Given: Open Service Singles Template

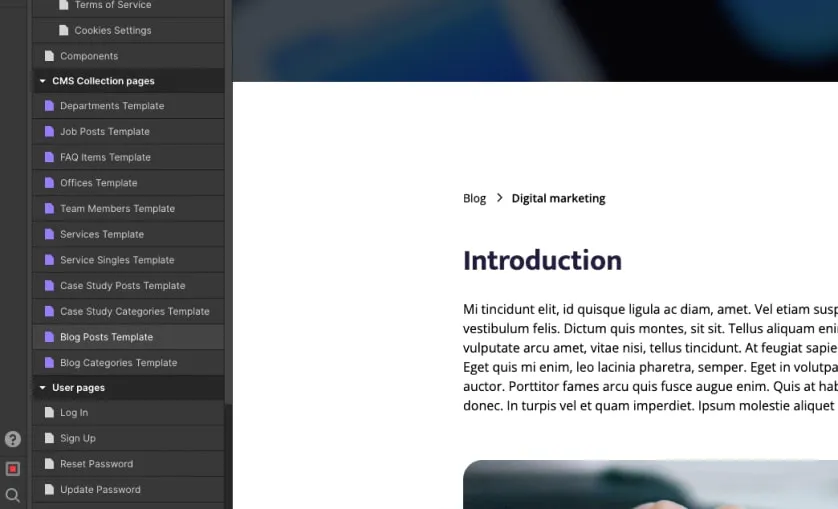Looking at the screenshot, I should 128,260.
